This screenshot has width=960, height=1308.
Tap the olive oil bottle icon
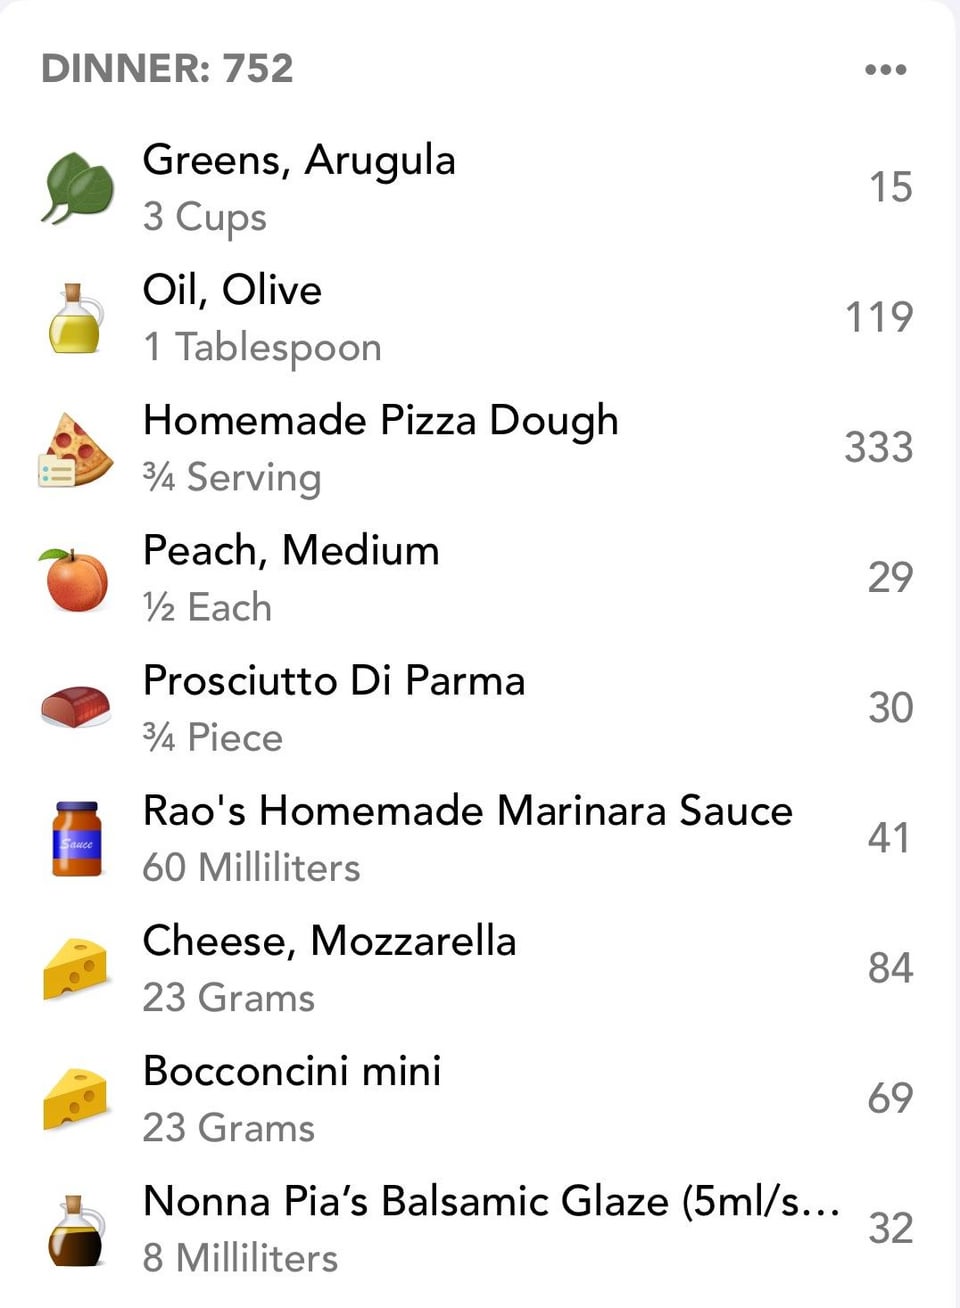(x=76, y=318)
